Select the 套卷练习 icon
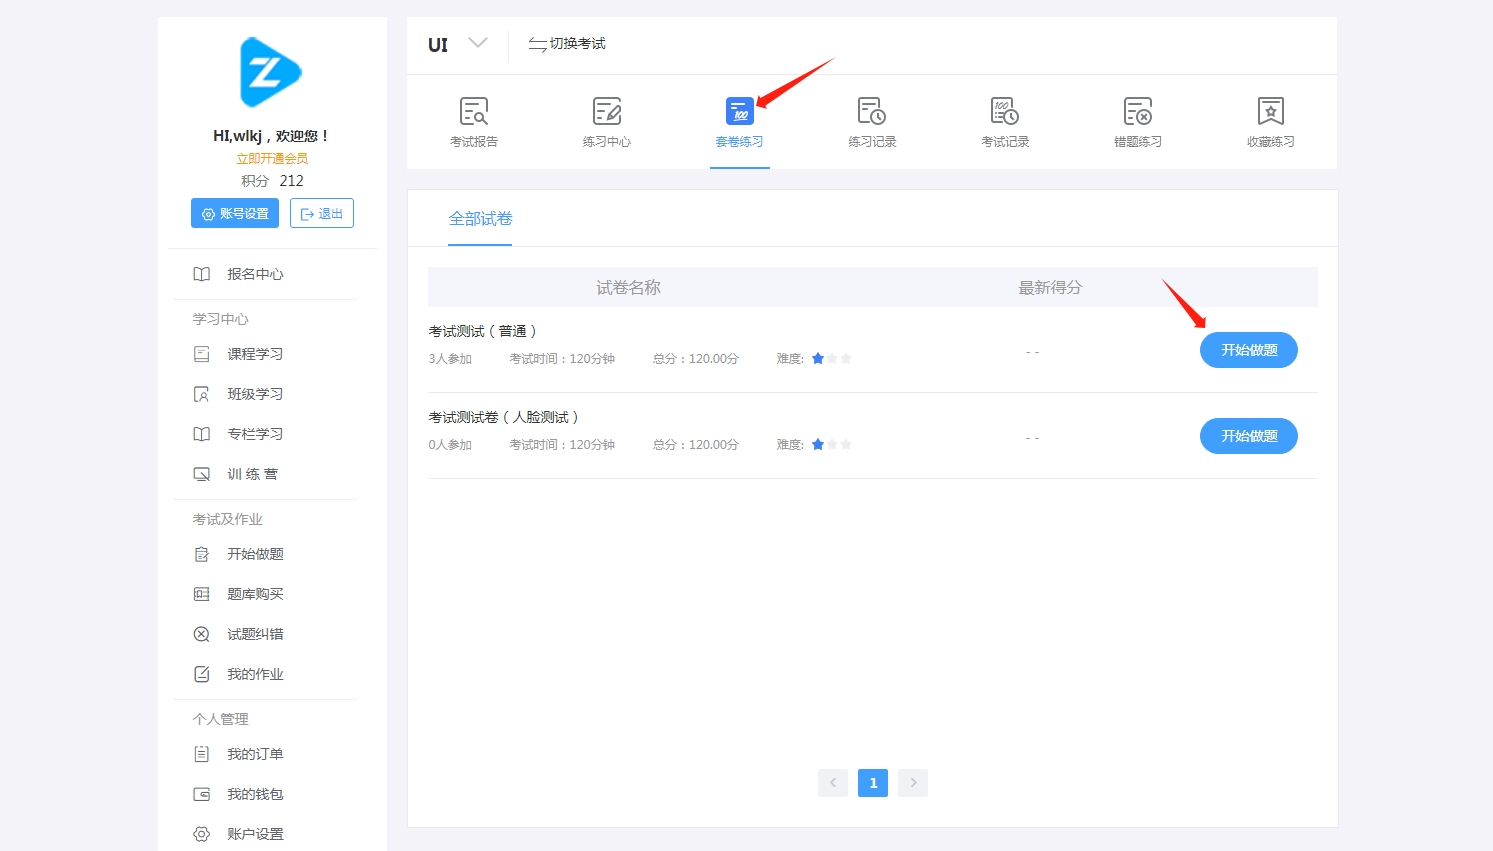 tap(740, 111)
